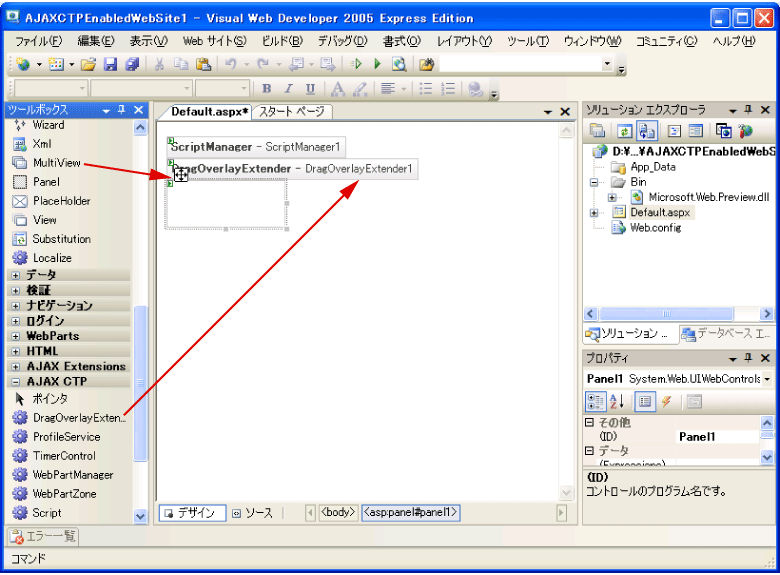The height and width of the screenshot is (575, 780).
Task: Open the ツール(T) menu
Action: pyautogui.click(x=528, y=41)
